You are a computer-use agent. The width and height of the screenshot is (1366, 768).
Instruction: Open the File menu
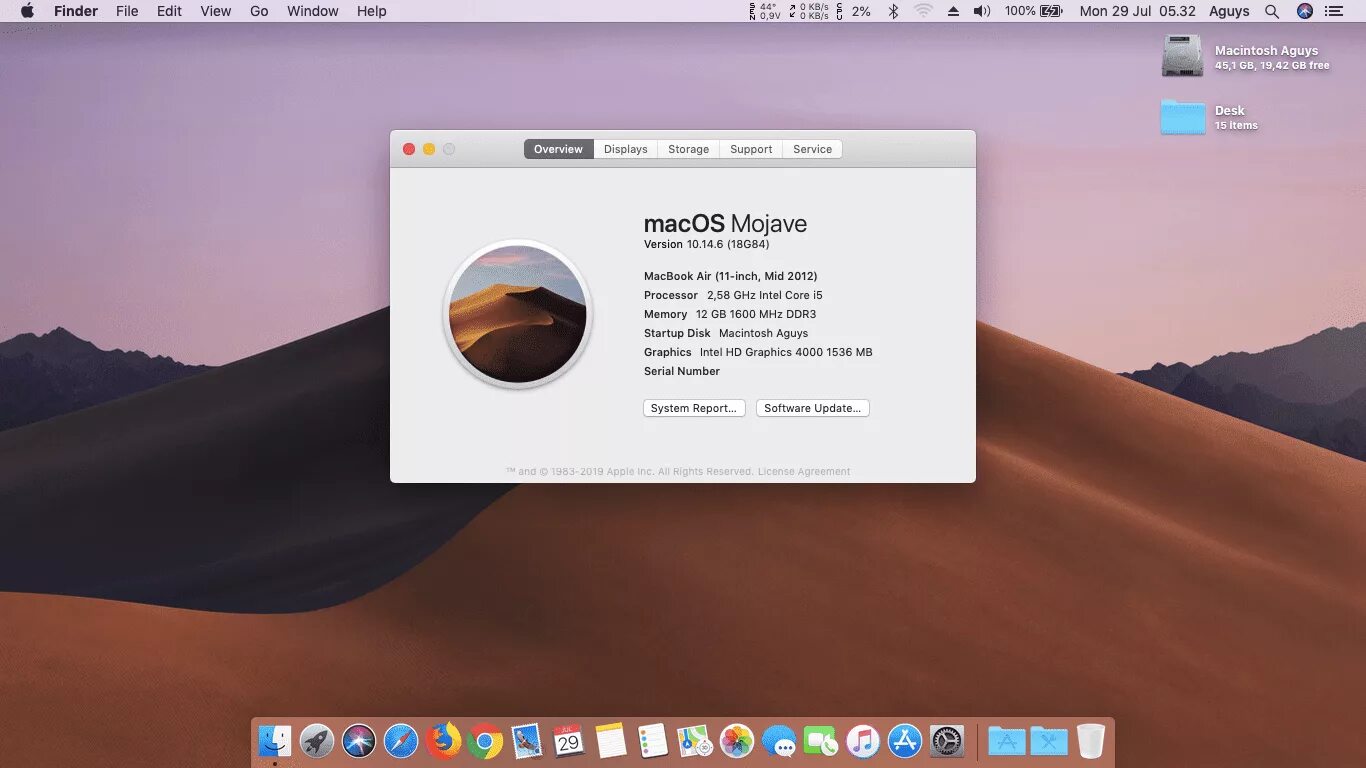[127, 11]
